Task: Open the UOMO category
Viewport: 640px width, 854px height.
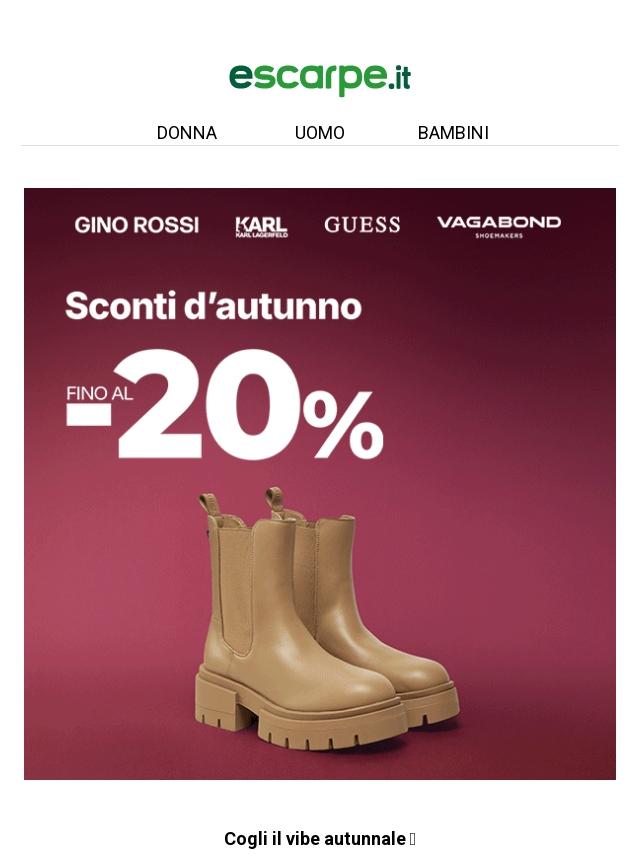Action: 320,133
